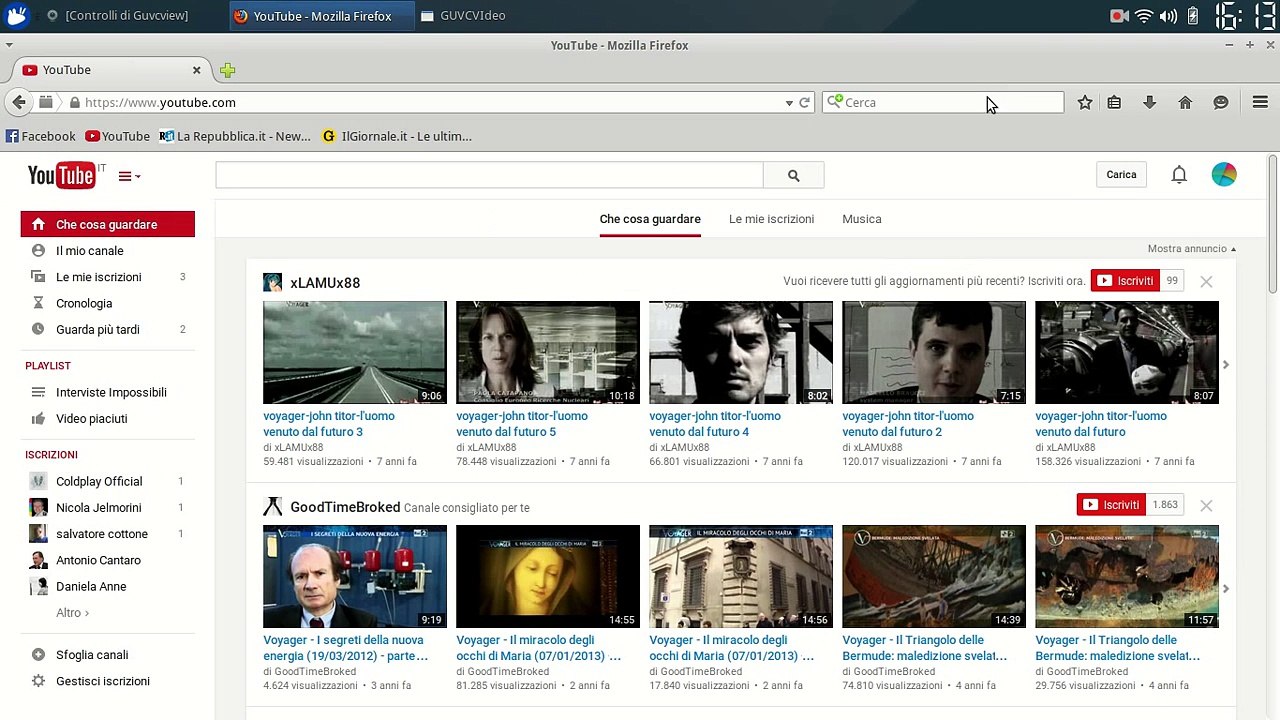Show next videos in GoodTimeBroked row
The width and height of the screenshot is (1280, 720).
pyautogui.click(x=1226, y=589)
